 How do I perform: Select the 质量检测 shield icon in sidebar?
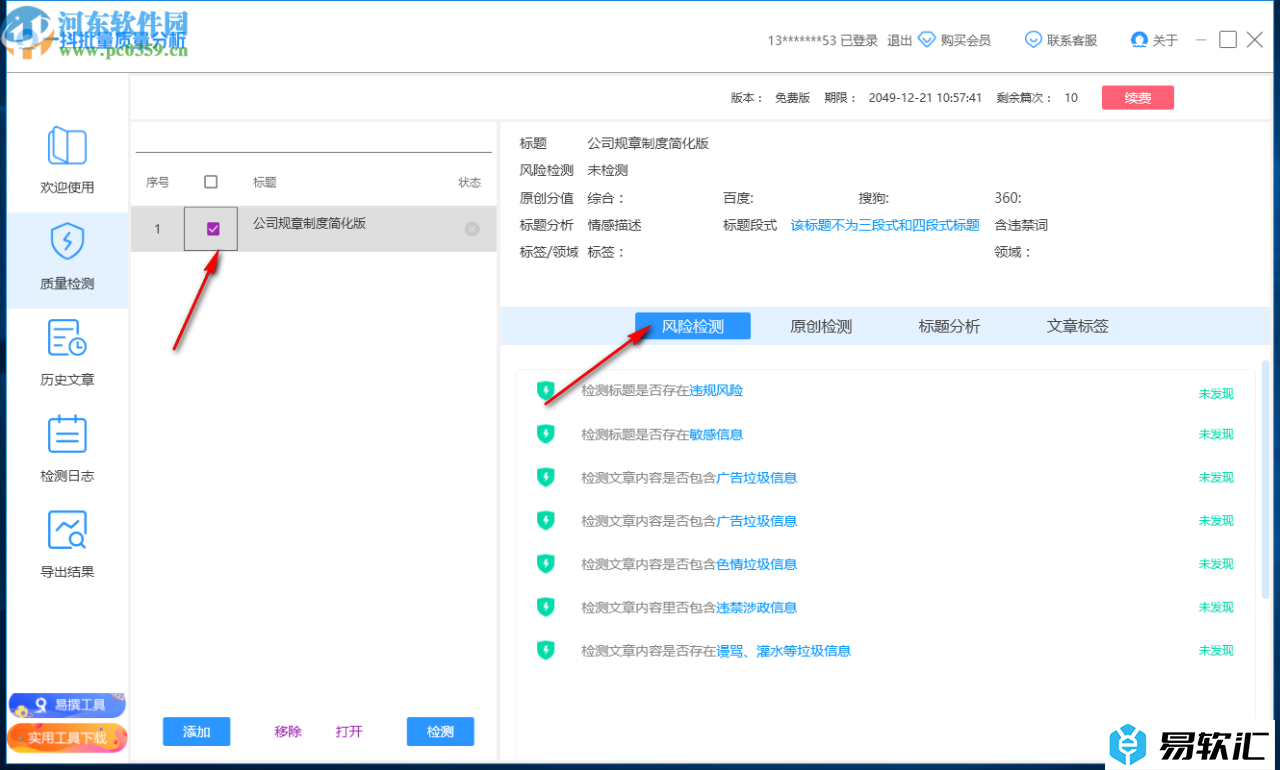pos(67,242)
